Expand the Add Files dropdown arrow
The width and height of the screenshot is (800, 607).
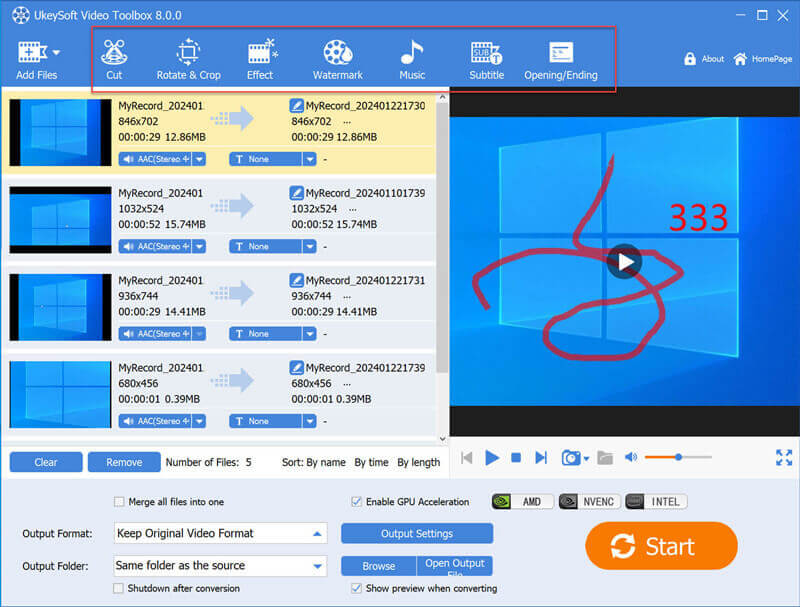pyautogui.click(x=56, y=52)
